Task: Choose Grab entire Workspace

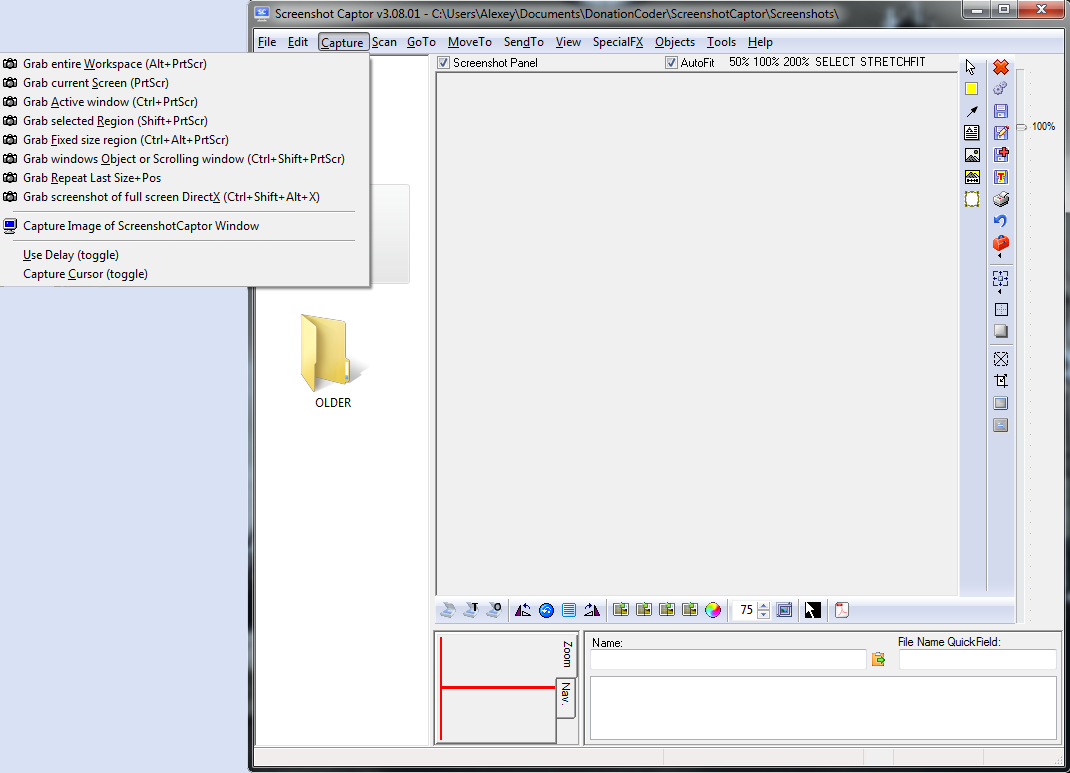Action: [115, 63]
